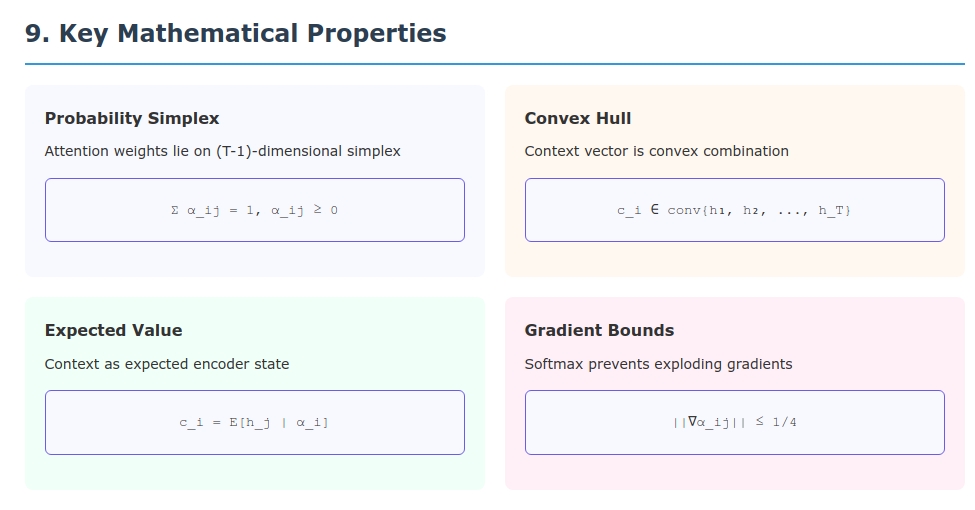Click the 'Expected Value' card title
This screenshot has height=510, width=975.
tap(113, 330)
